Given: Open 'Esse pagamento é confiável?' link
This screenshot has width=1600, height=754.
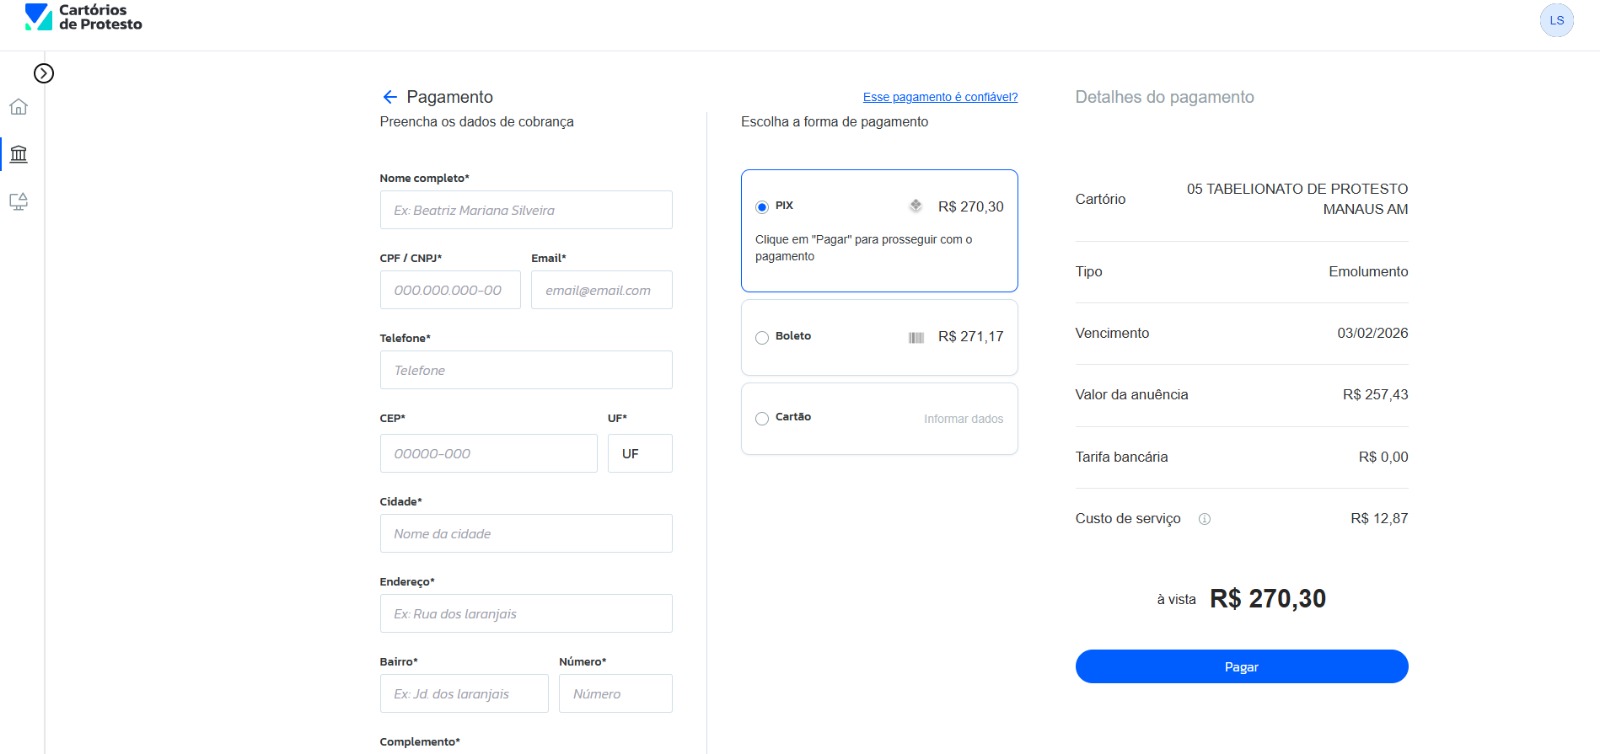Looking at the screenshot, I should [x=940, y=97].
